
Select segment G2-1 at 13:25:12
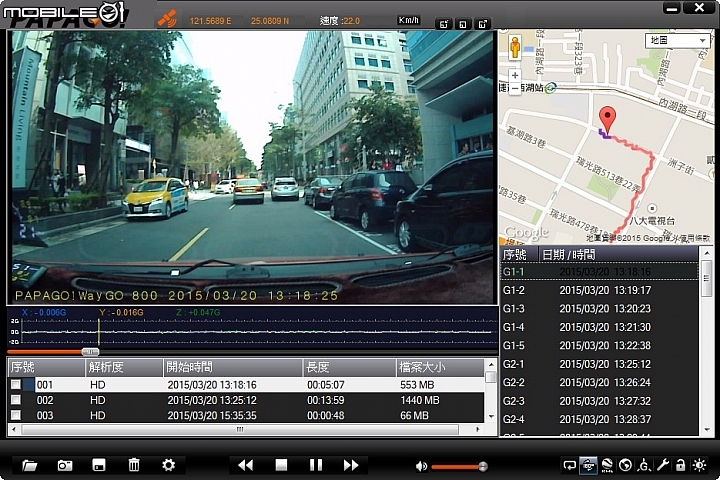pos(599,364)
